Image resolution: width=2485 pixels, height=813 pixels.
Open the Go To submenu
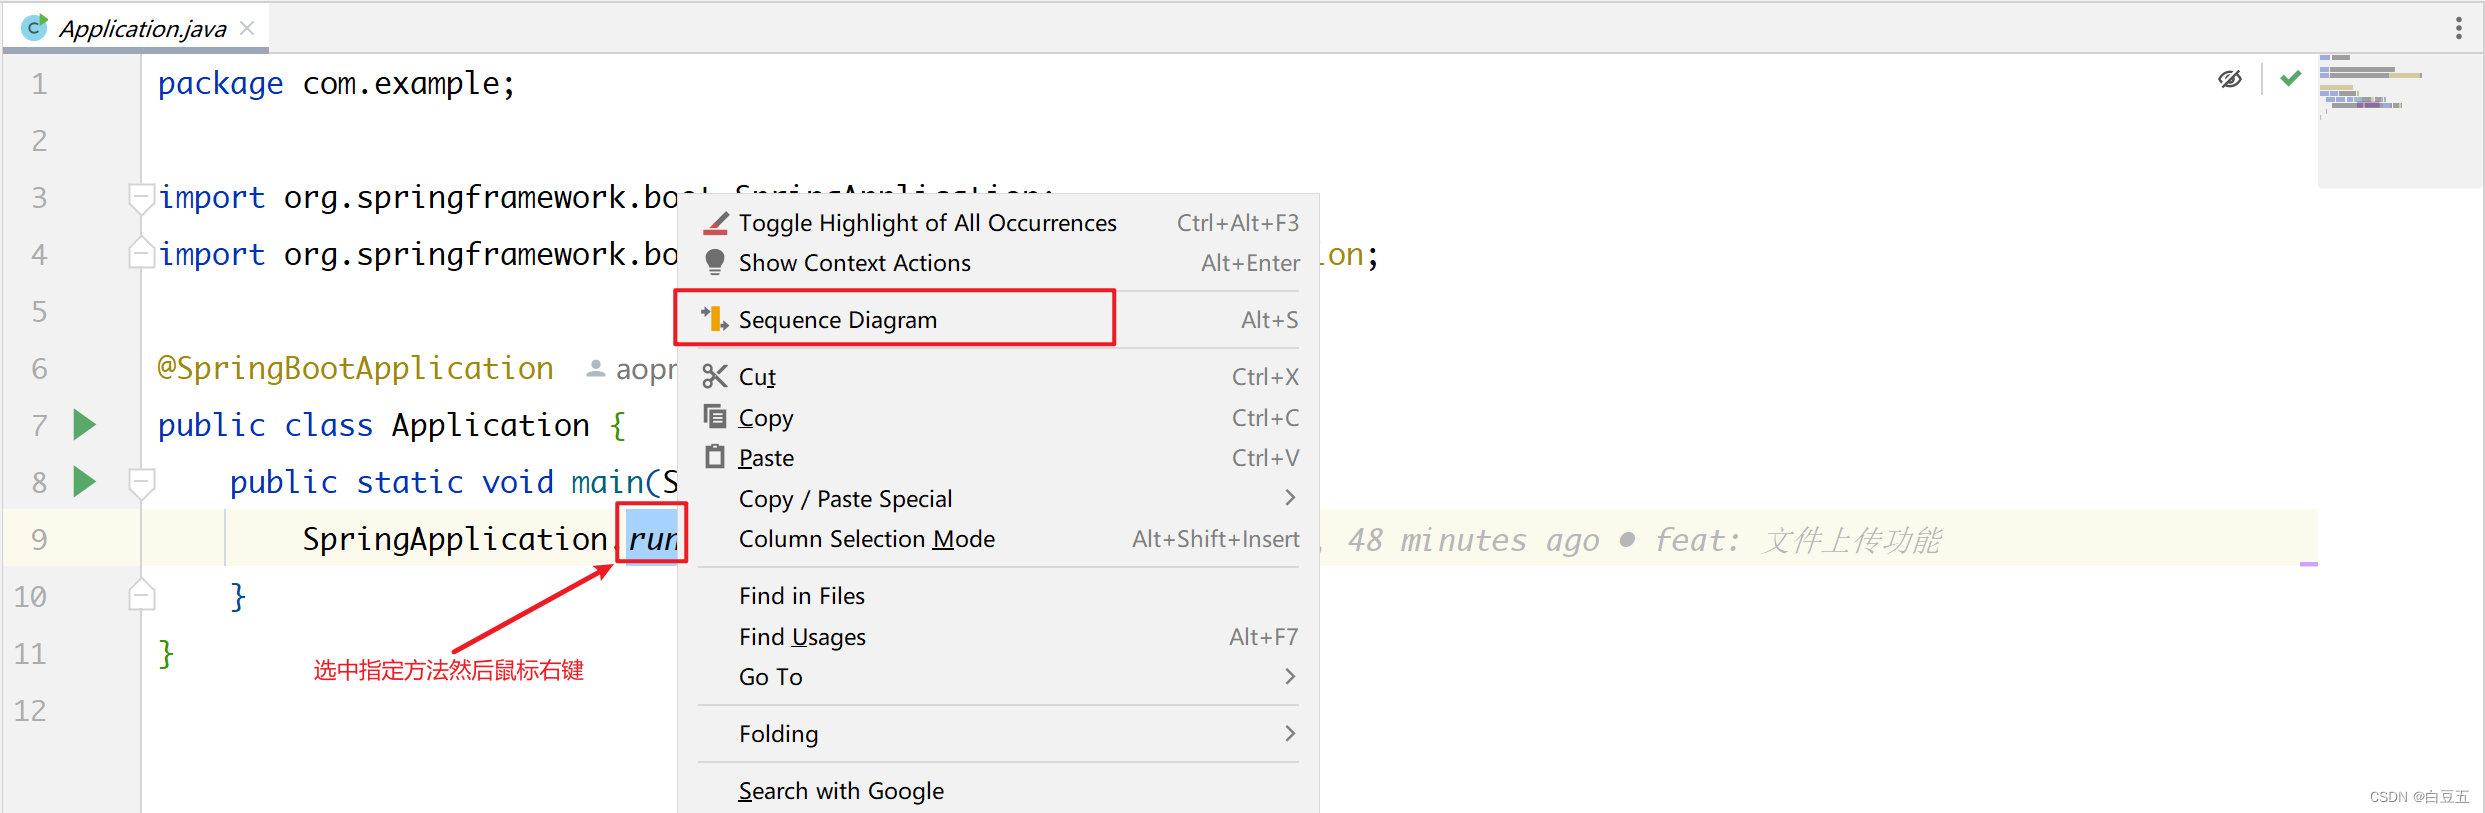[x=998, y=677]
